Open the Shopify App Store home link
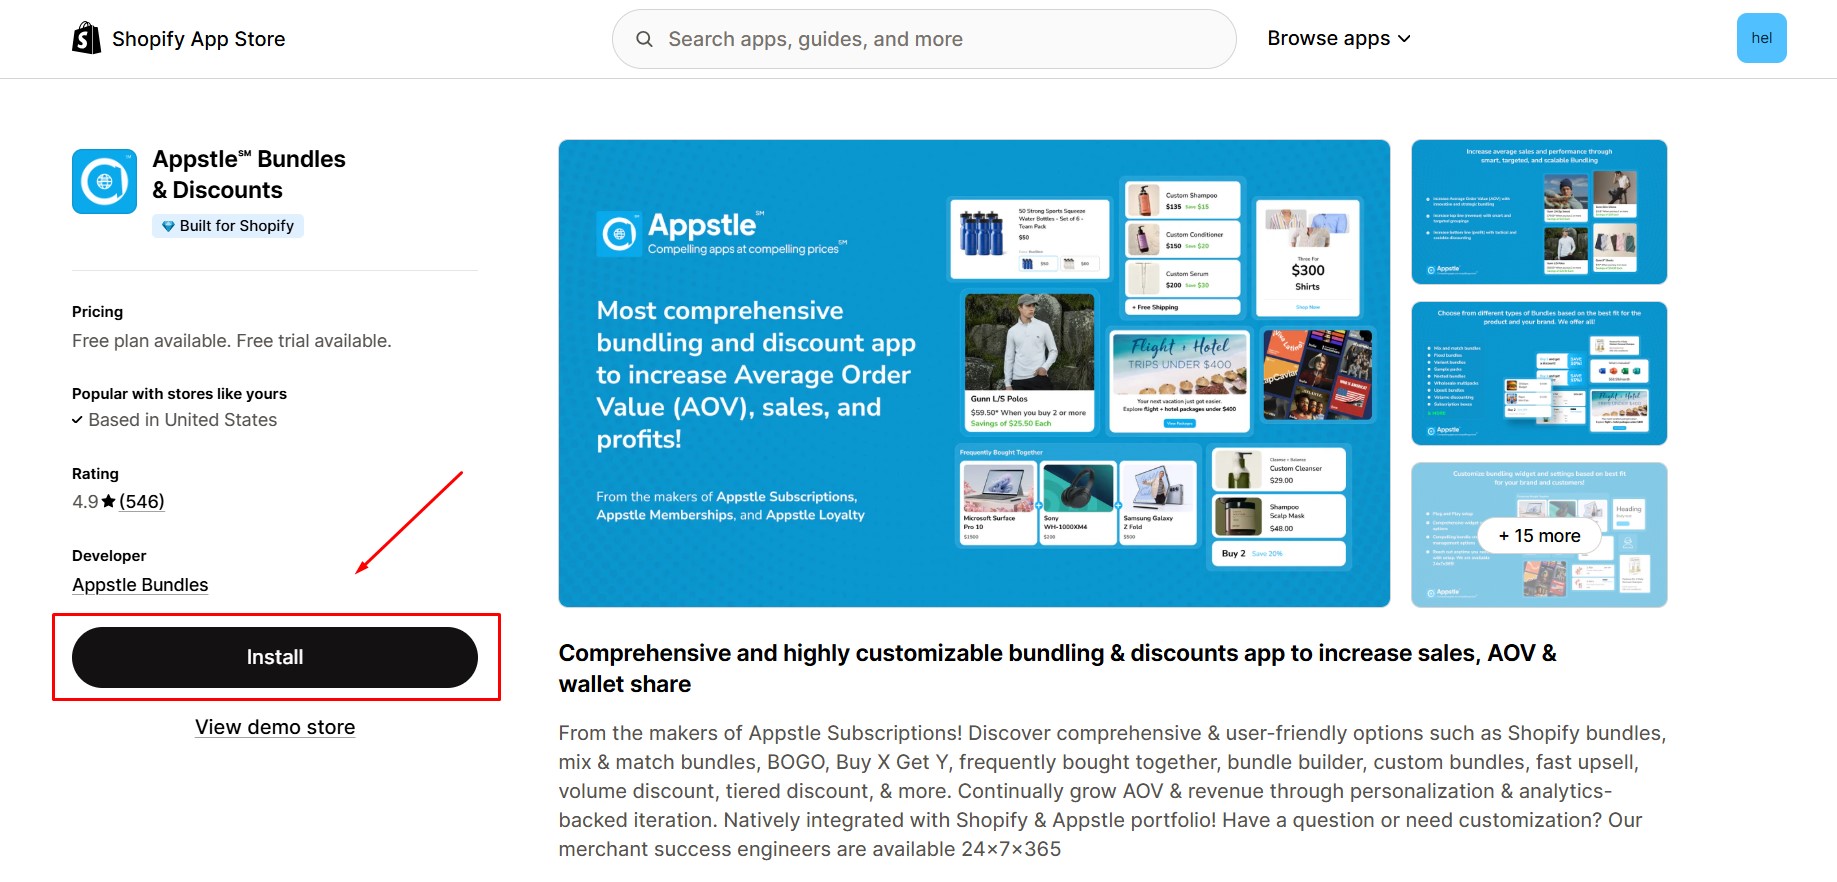1837x882 pixels. [x=179, y=39]
